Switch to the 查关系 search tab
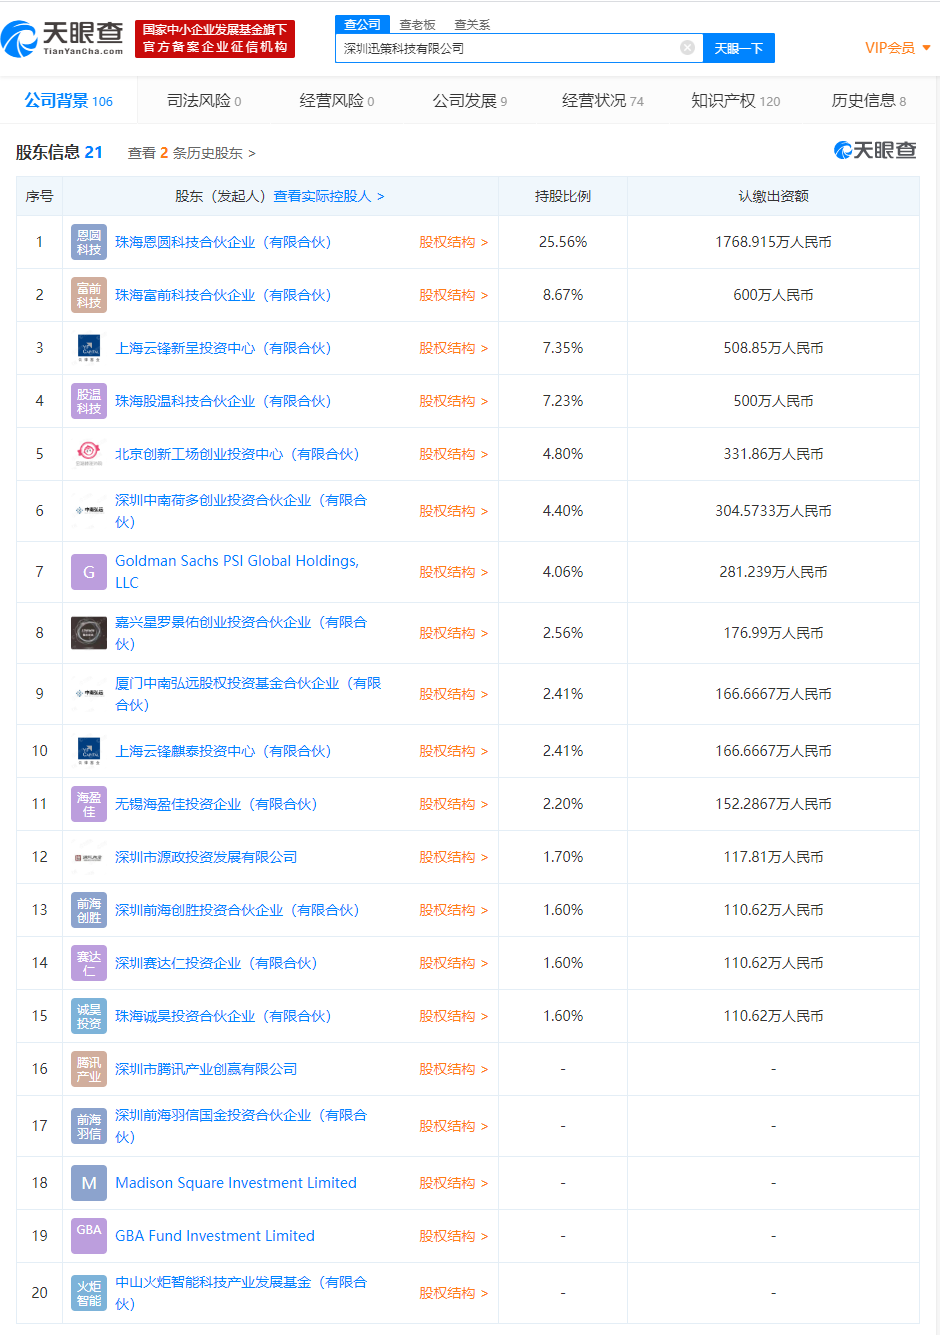940x1335 pixels. (x=472, y=25)
